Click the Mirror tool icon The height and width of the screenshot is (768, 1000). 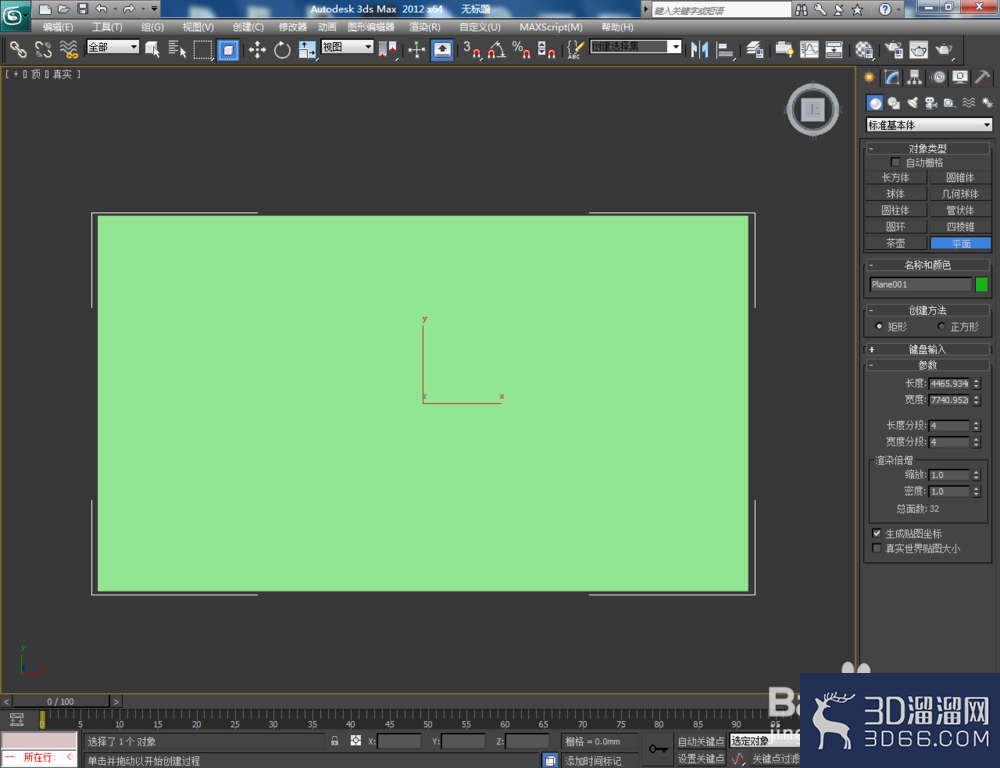pos(700,49)
